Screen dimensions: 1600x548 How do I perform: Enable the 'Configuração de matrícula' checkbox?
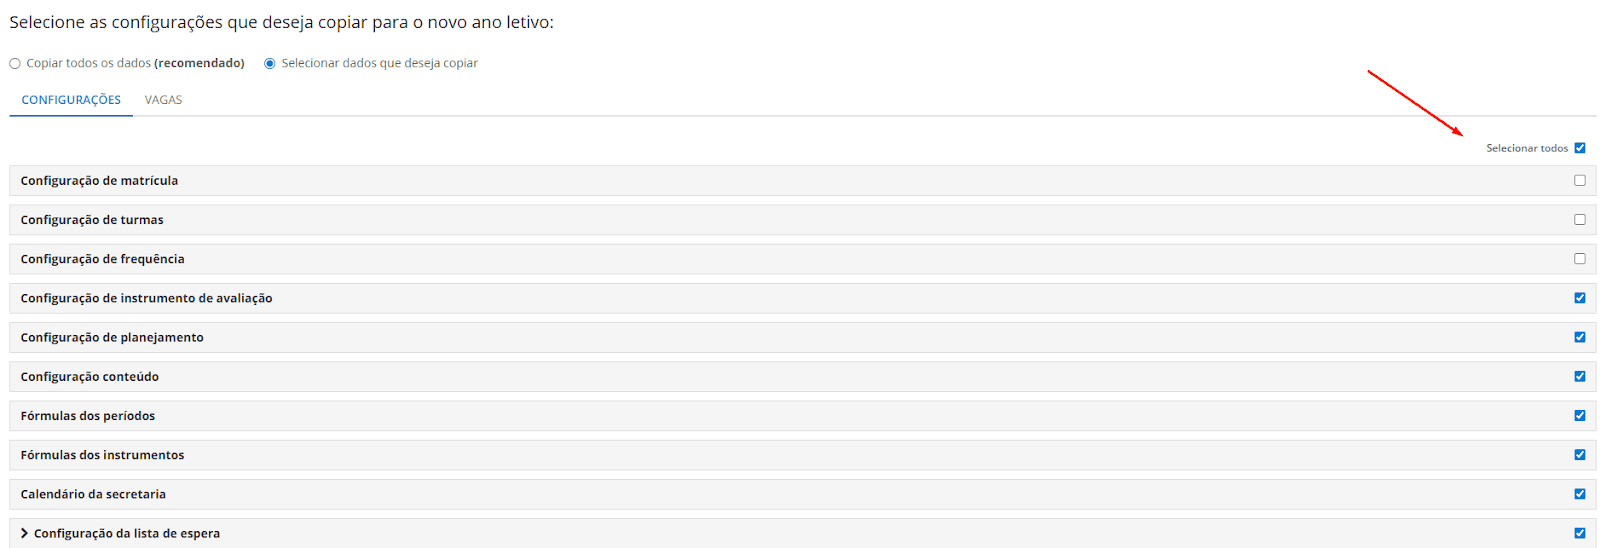[1580, 181]
